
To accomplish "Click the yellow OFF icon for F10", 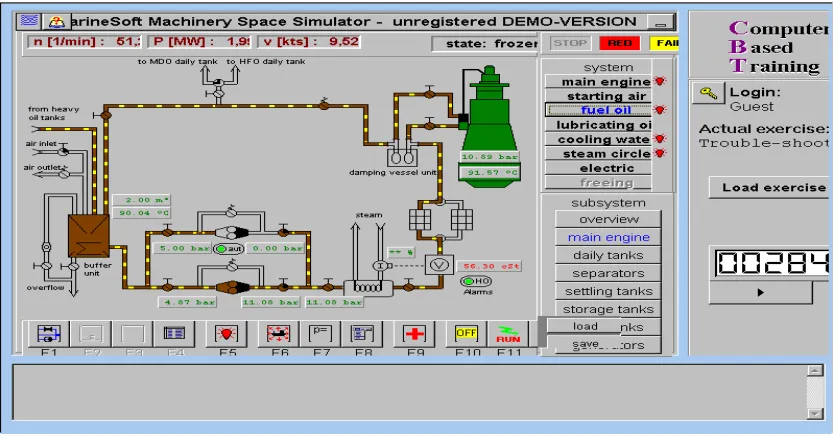I will coord(466,334).
